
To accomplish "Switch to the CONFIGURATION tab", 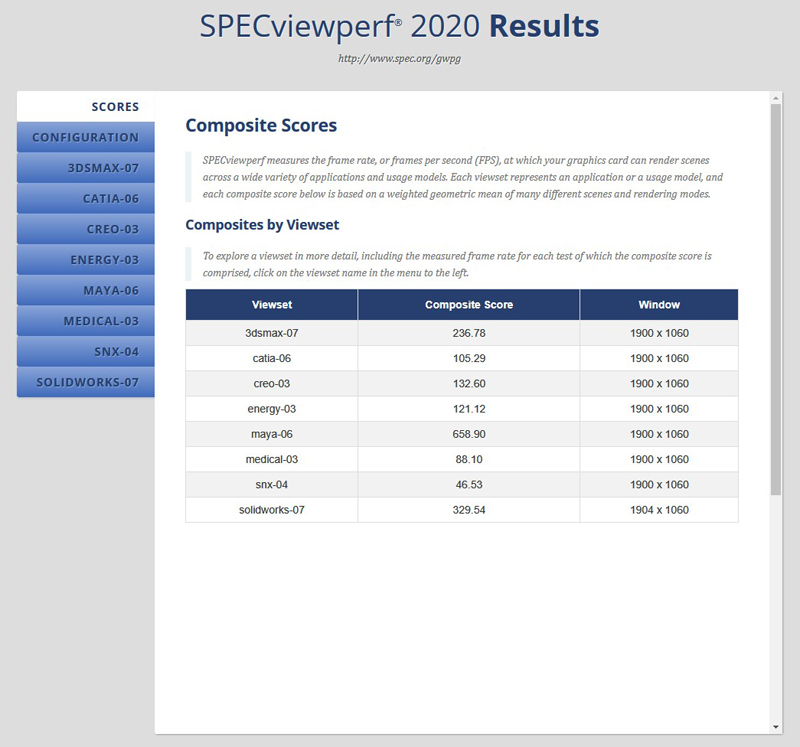I will pos(86,137).
